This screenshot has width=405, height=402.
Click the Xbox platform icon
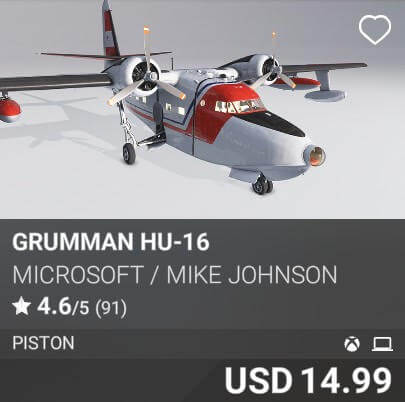(352, 344)
